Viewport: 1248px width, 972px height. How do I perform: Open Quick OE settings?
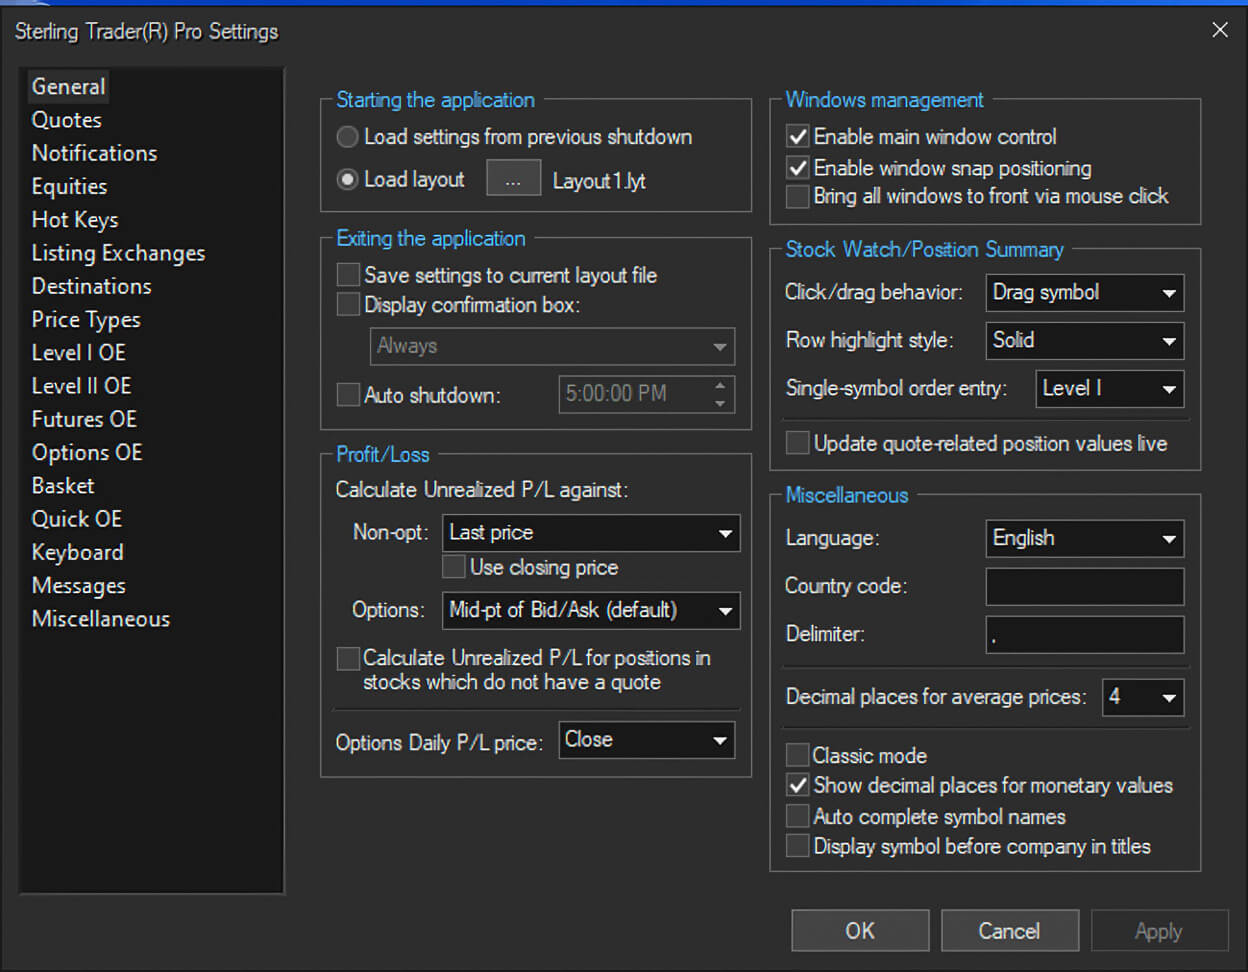tap(77, 519)
